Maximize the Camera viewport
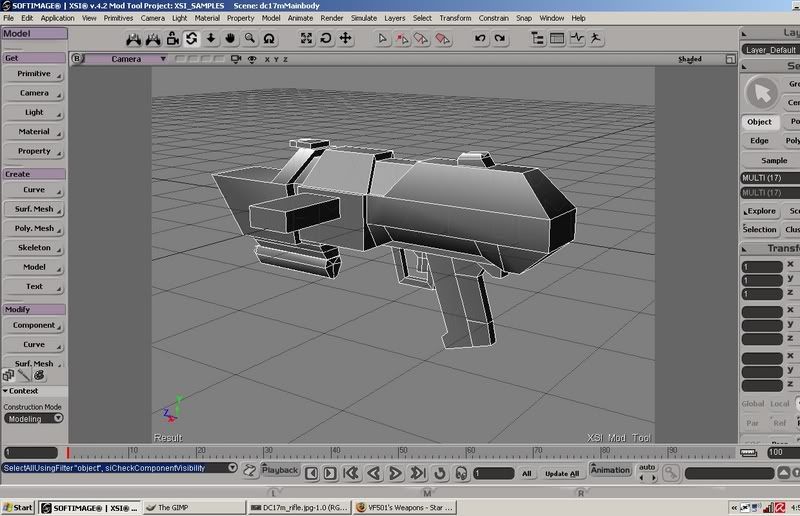This screenshot has height=516, width=800. point(731,59)
